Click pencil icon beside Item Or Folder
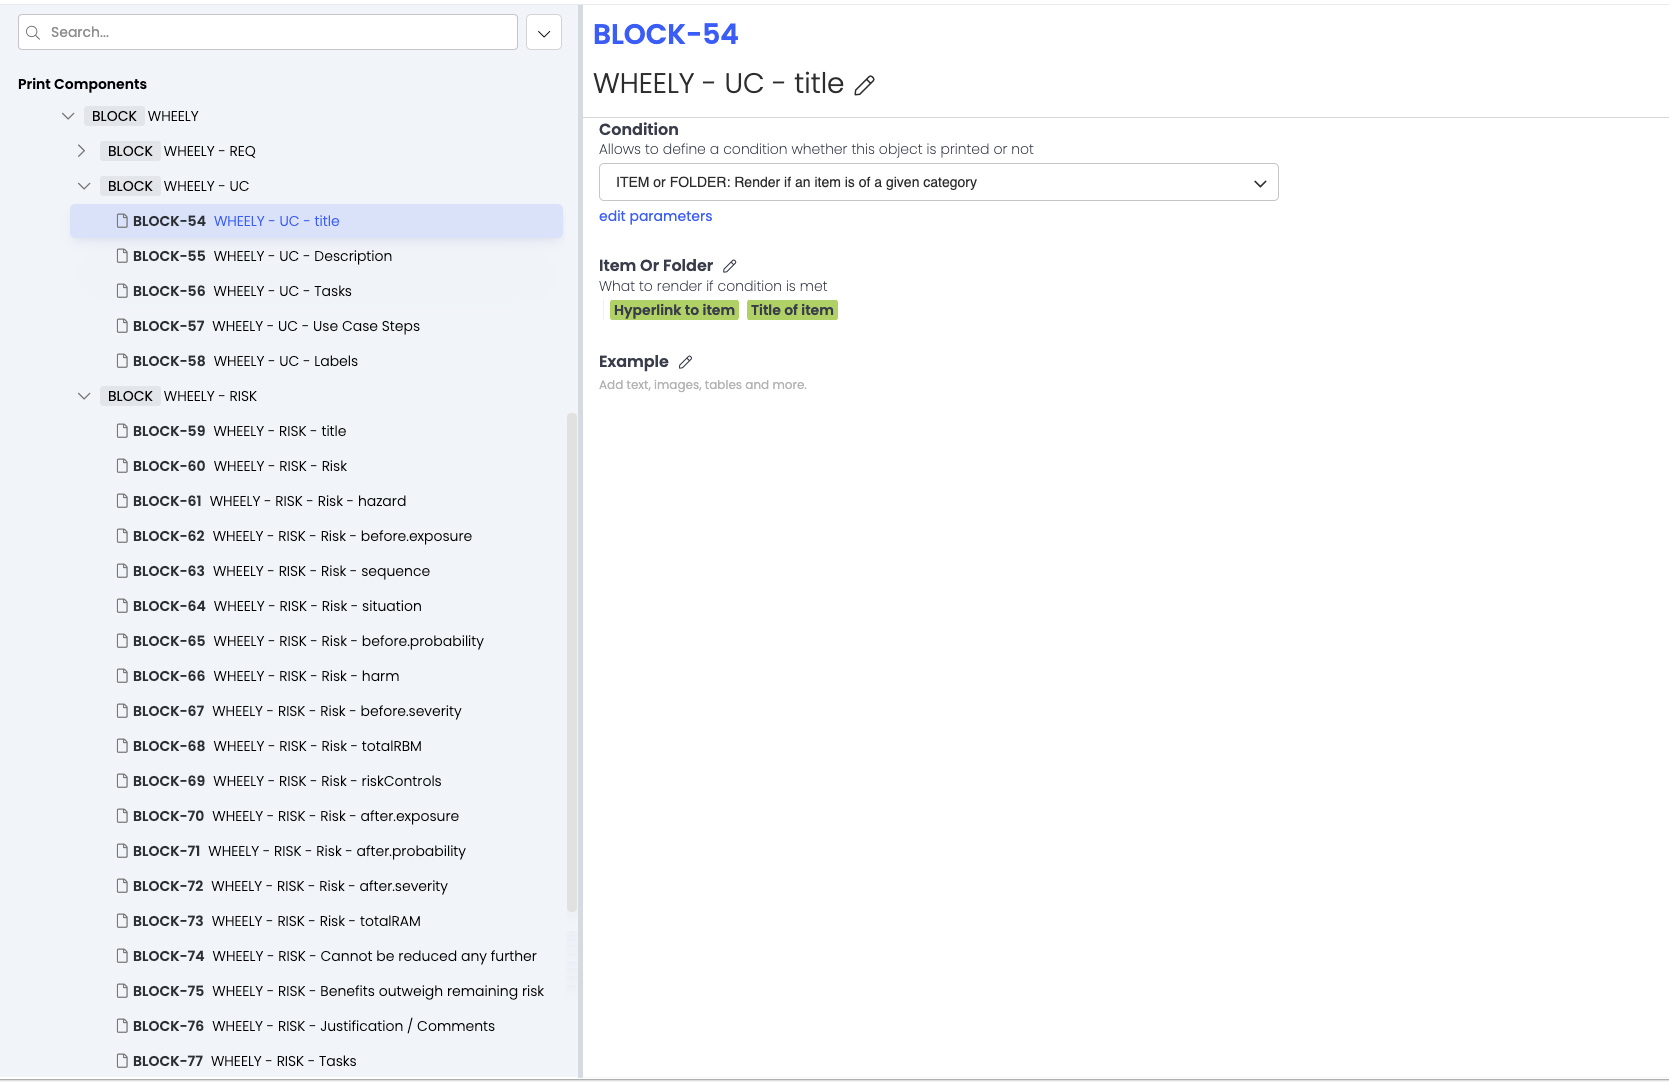The image size is (1669, 1082). coord(730,266)
